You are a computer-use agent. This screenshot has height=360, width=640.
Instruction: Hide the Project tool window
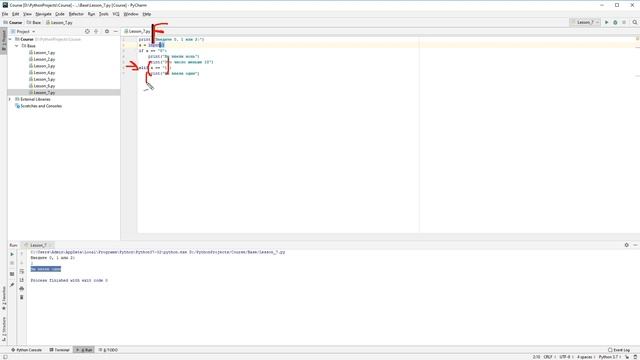[116, 31]
